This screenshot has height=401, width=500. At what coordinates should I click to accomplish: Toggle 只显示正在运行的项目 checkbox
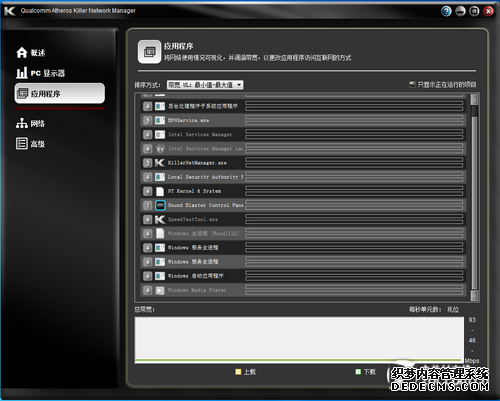[x=412, y=84]
